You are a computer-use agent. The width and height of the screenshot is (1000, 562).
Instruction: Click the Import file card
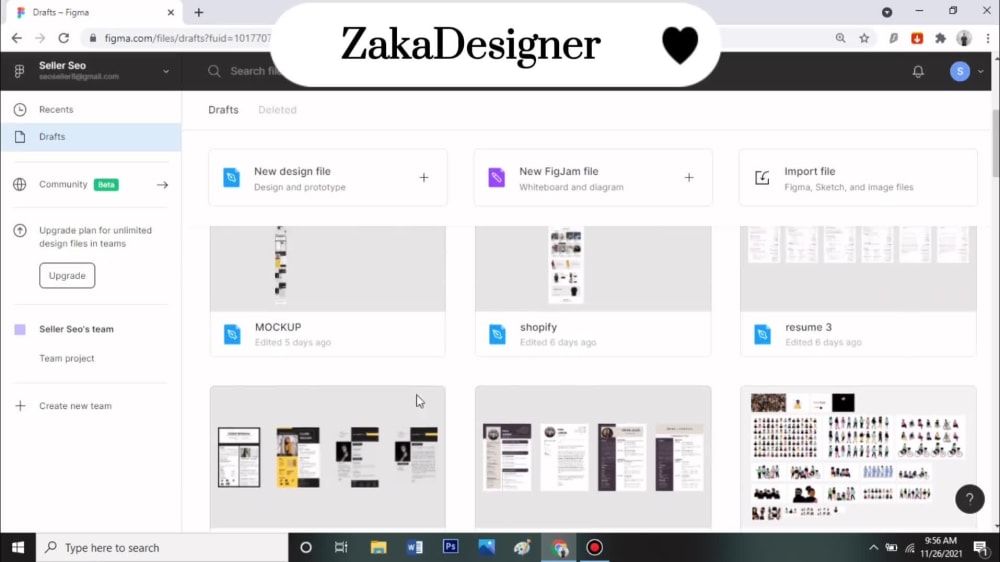pos(858,178)
